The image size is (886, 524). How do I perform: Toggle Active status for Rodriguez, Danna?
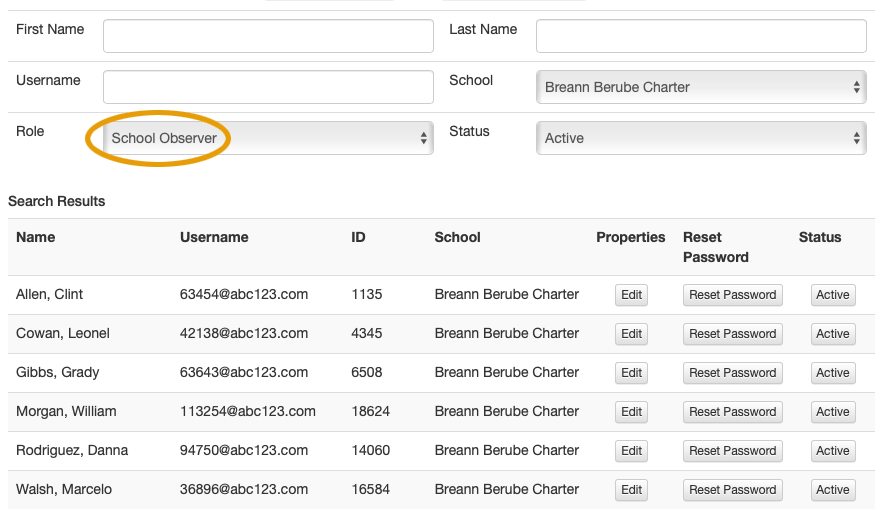[833, 451]
